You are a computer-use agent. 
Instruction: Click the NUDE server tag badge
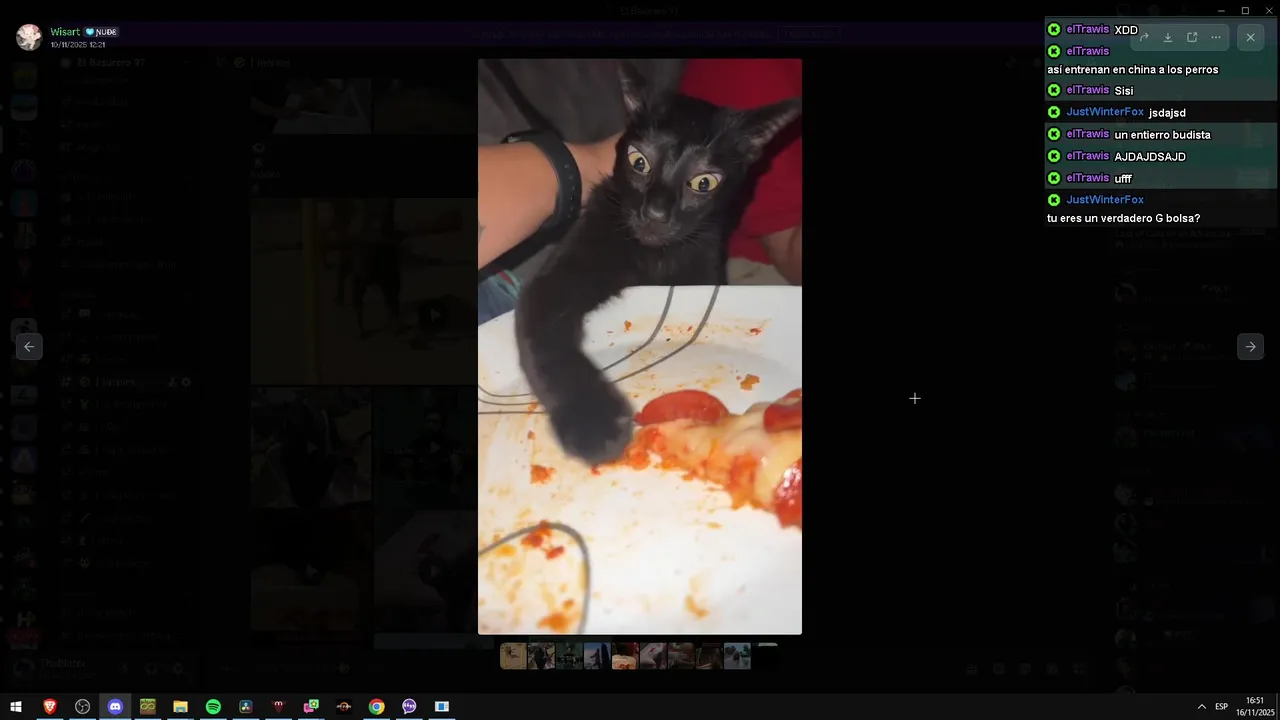[x=101, y=32]
